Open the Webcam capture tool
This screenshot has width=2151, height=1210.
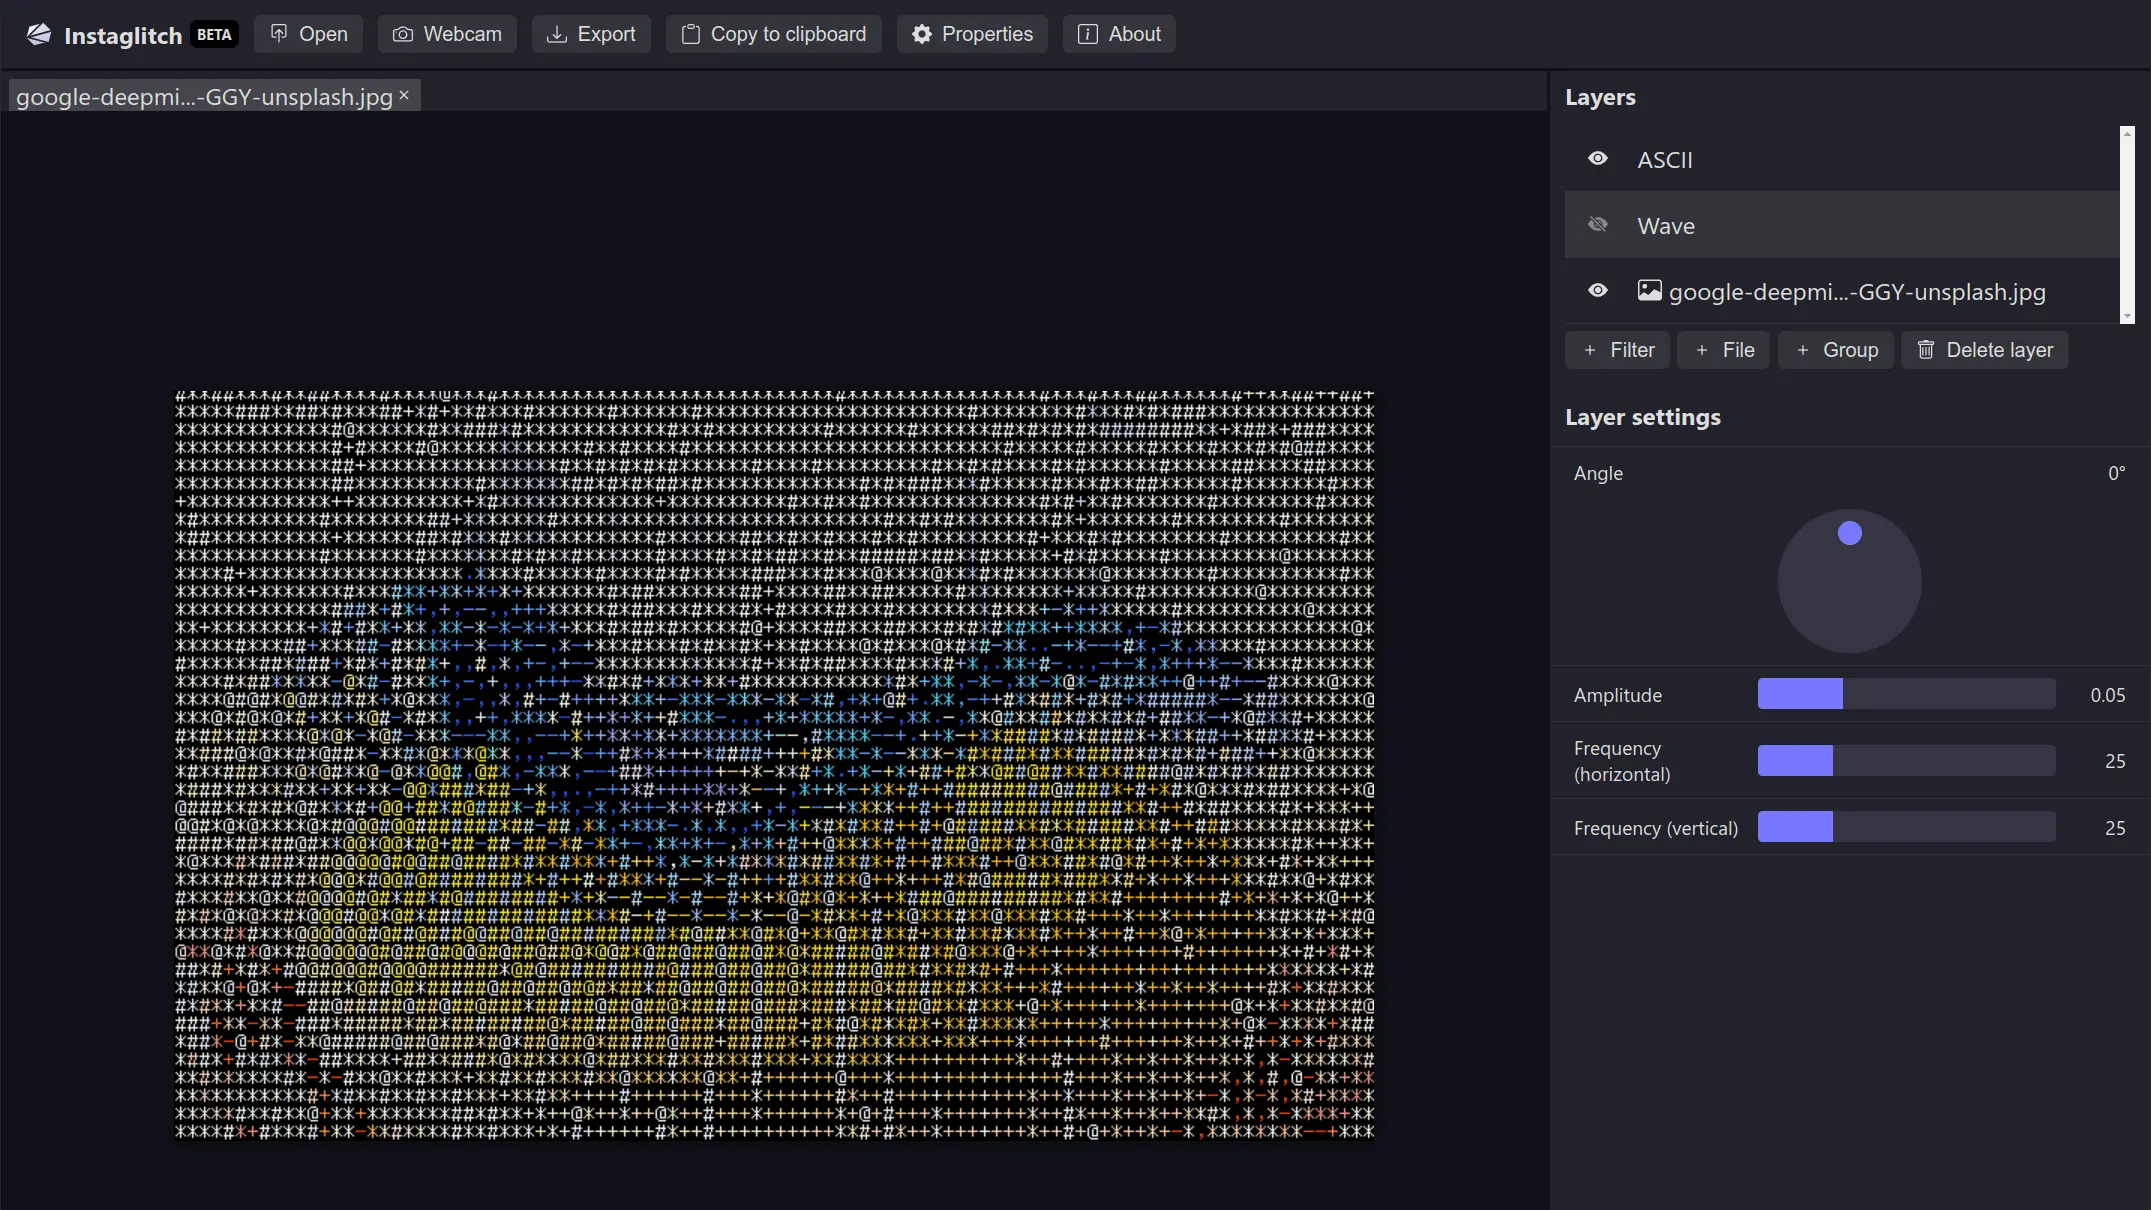404,33
